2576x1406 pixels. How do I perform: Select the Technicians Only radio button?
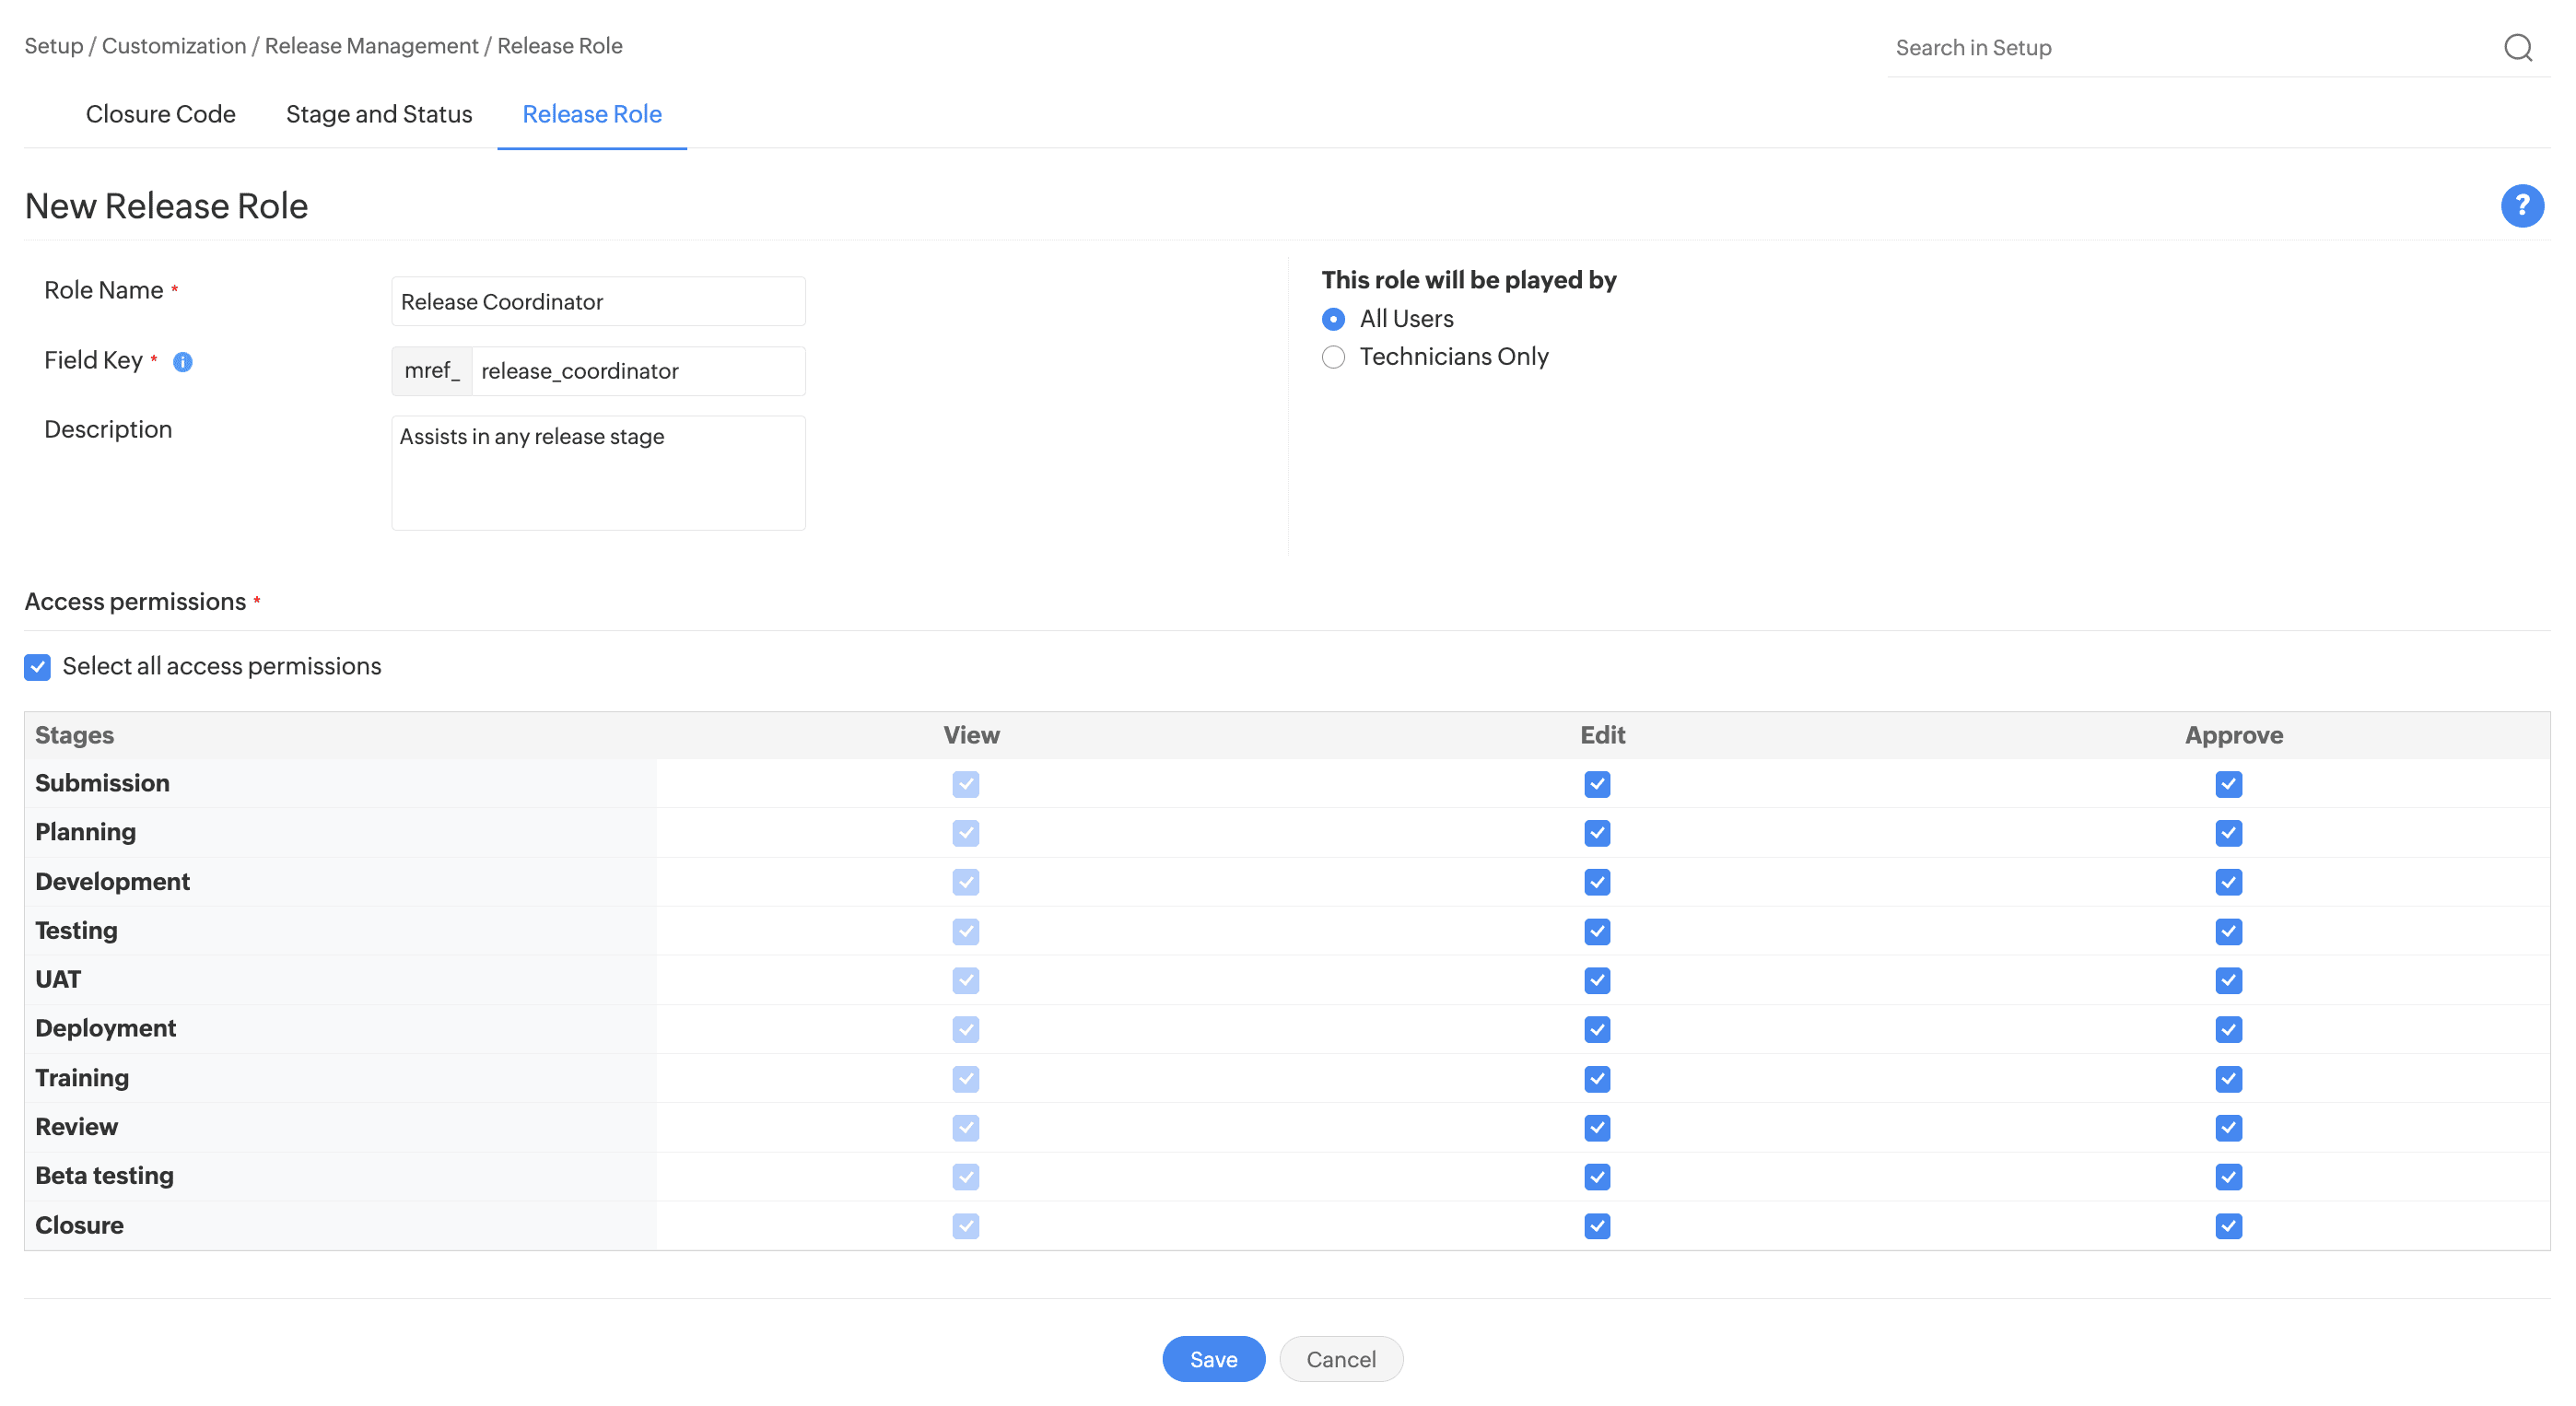(1333, 357)
